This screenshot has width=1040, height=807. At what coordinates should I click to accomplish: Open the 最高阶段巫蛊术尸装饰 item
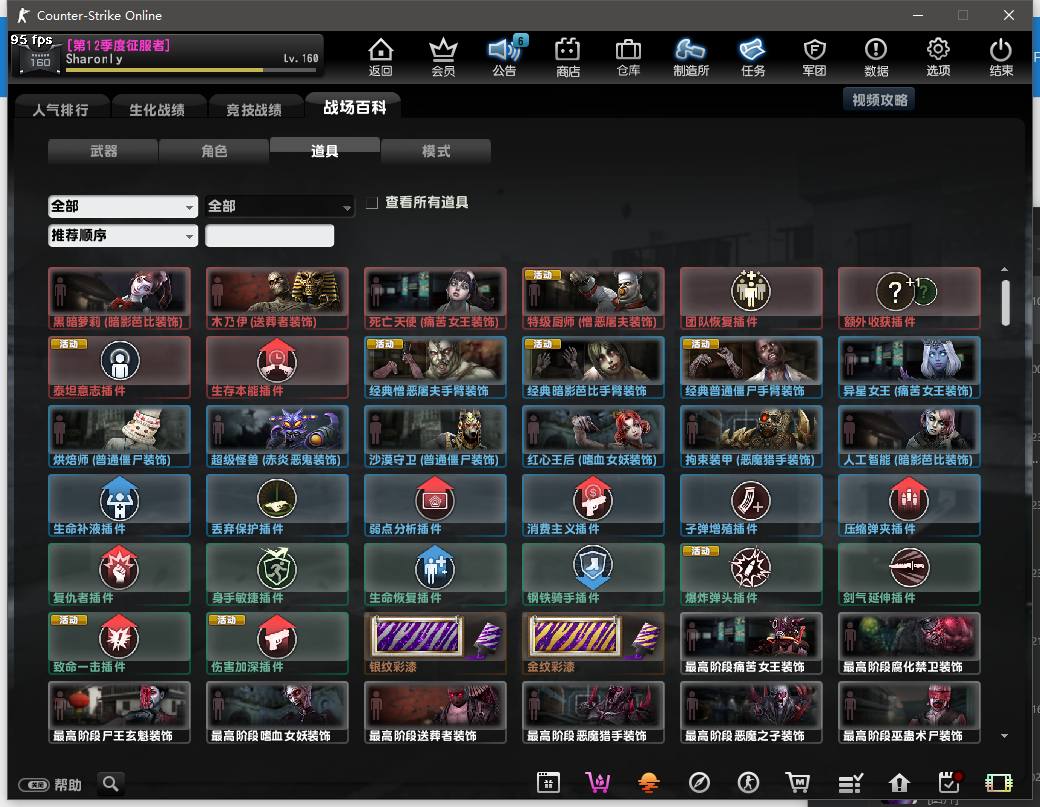tap(909, 712)
